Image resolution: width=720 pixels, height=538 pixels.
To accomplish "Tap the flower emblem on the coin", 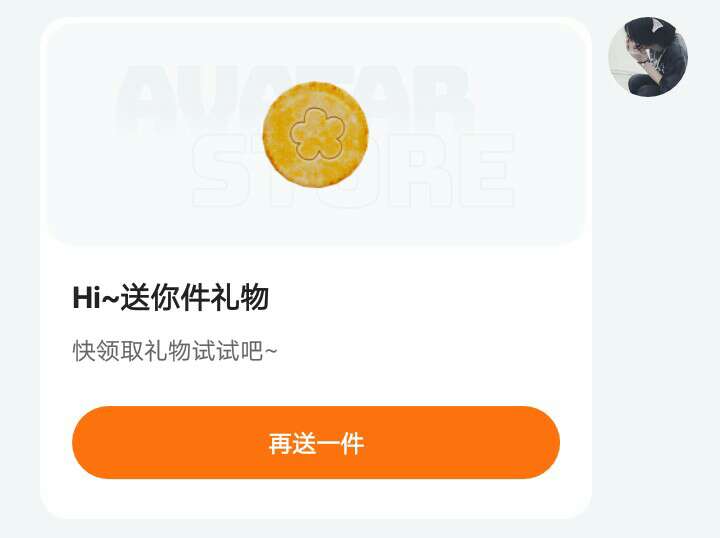I will (x=316, y=134).
